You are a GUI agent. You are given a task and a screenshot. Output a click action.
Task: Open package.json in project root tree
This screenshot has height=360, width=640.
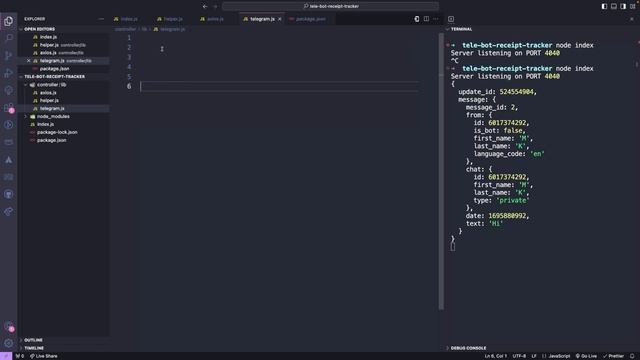(51, 140)
